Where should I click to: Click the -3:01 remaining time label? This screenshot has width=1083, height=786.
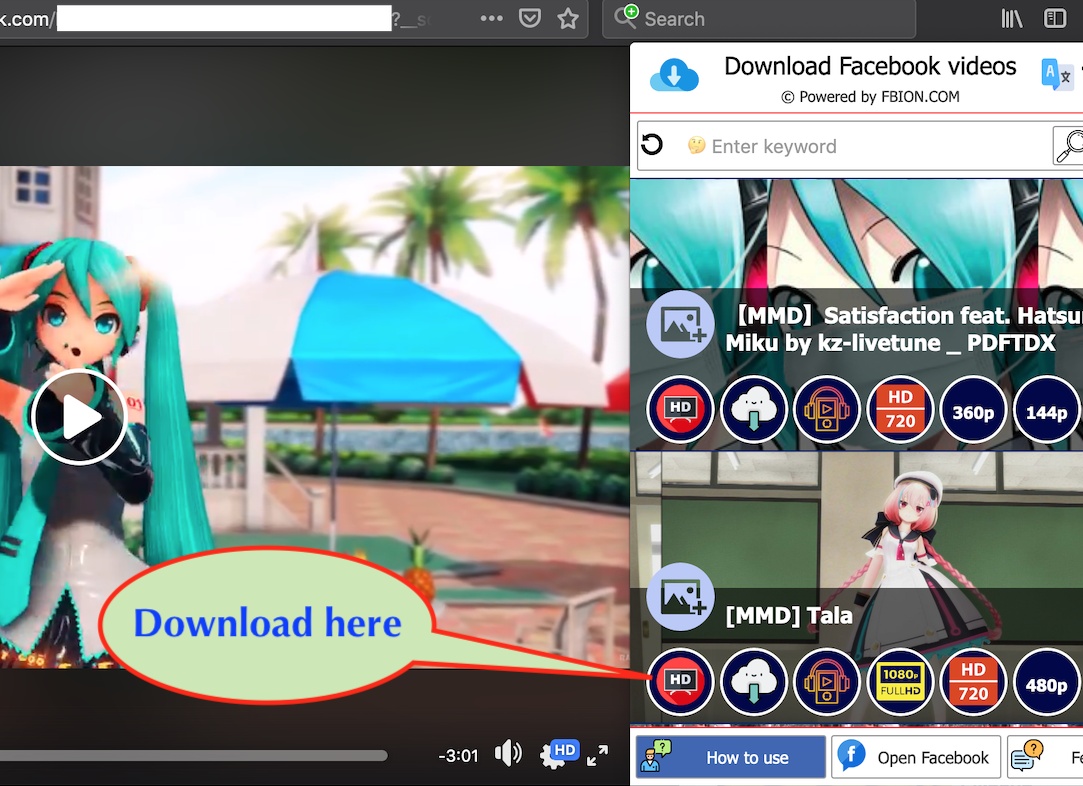pyautogui.click(x=458, y=756)
